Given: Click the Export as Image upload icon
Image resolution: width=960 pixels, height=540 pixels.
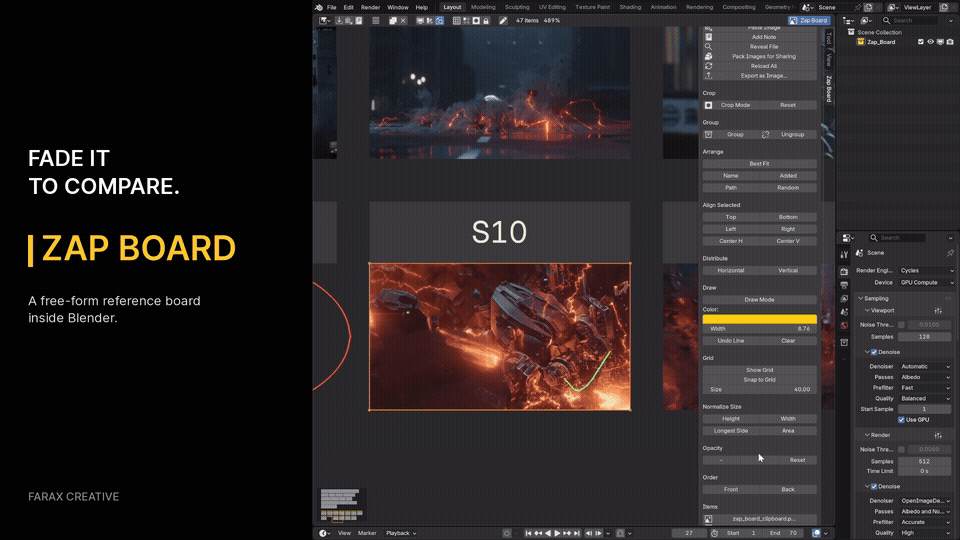Looking at the screenshot, I should coord(708,76).
